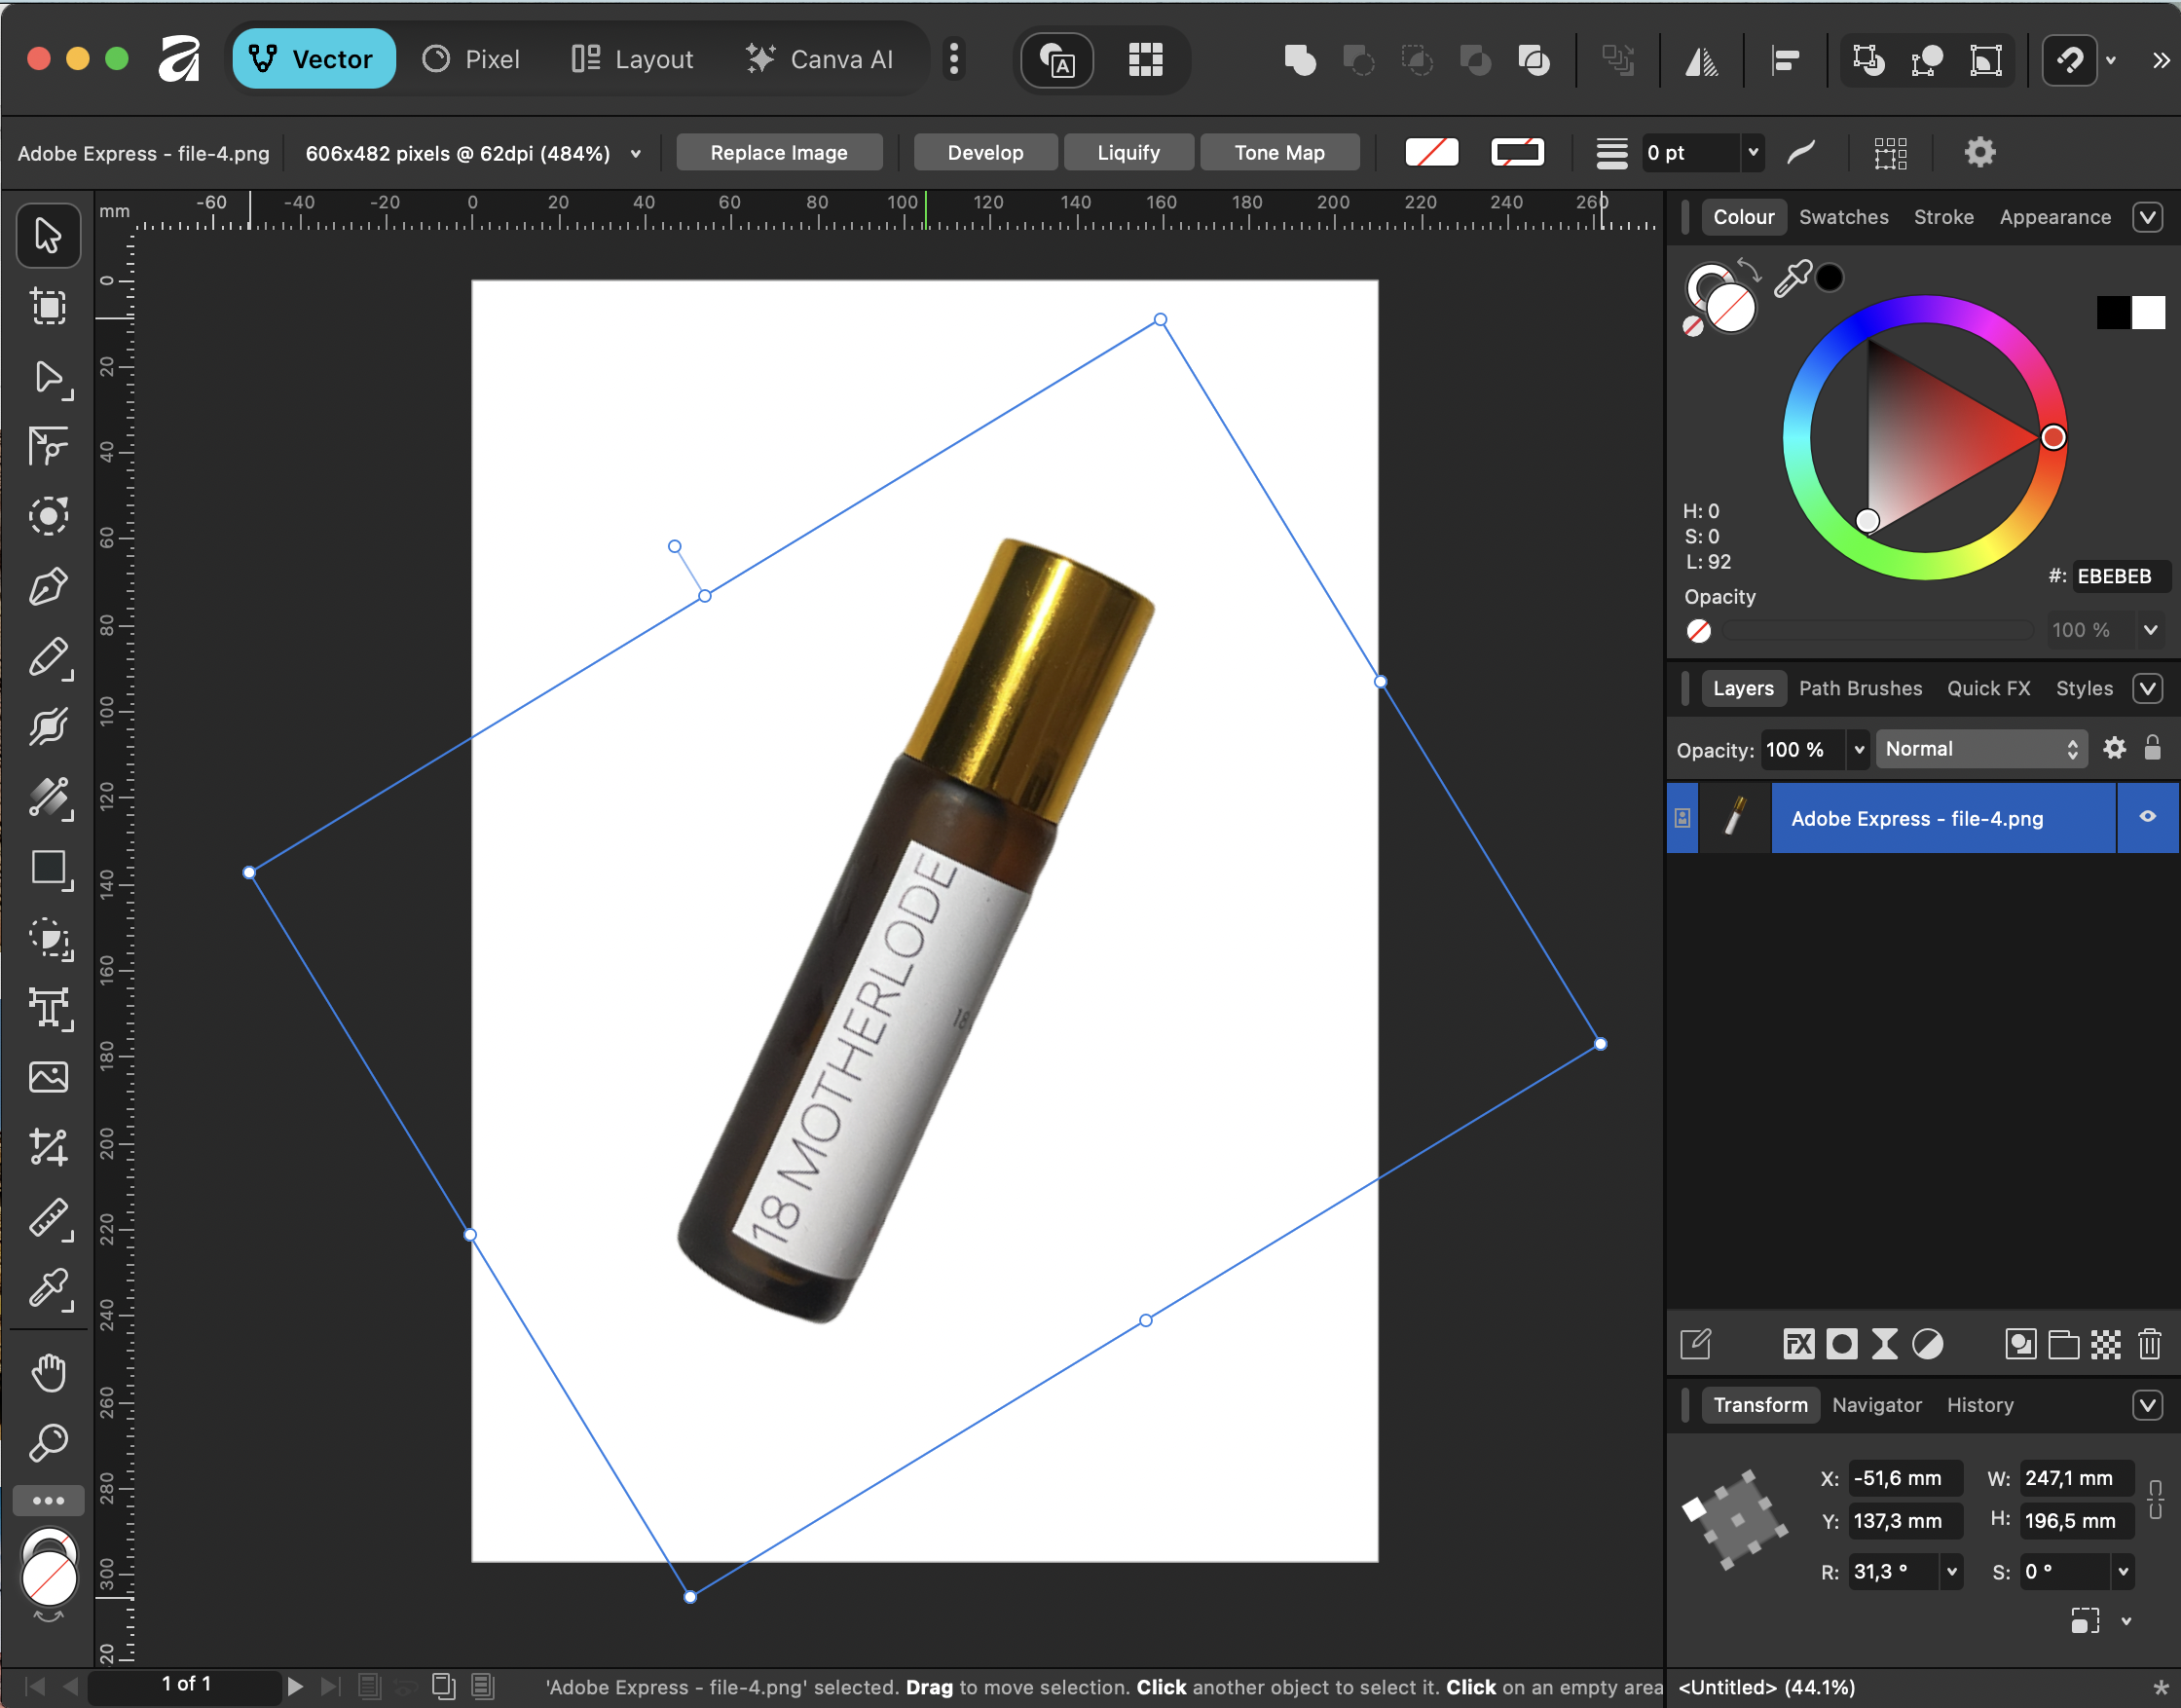Select the white swatch in the Colour panel
Image resolution: width=2181 pixels, height=1708 pixels.
point(2147,312)
